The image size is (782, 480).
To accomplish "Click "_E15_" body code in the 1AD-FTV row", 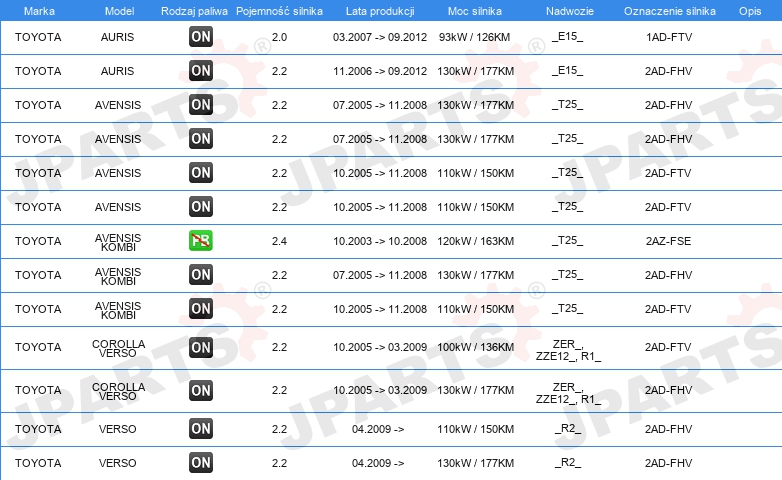I will 568,36.
